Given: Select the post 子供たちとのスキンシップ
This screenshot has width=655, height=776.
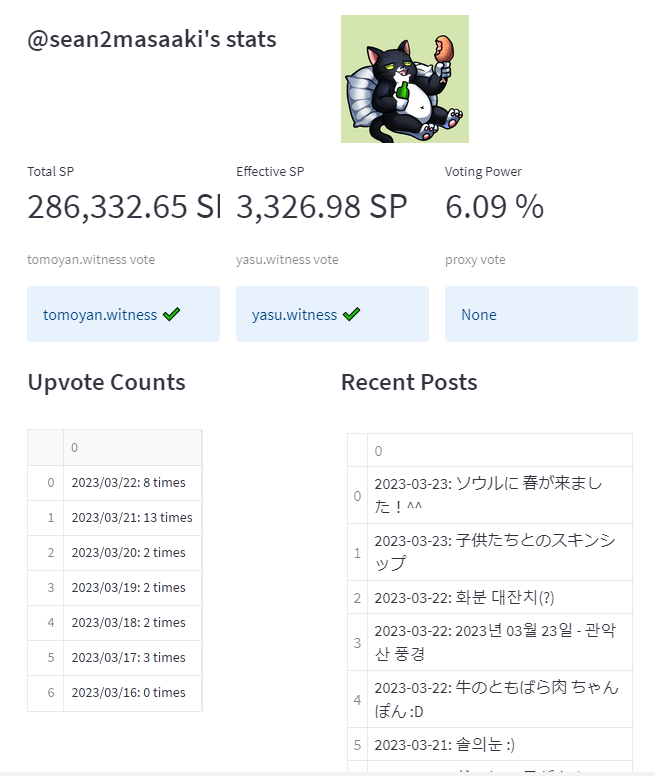Looking at the screenshot, I should (x=500, y=552).
